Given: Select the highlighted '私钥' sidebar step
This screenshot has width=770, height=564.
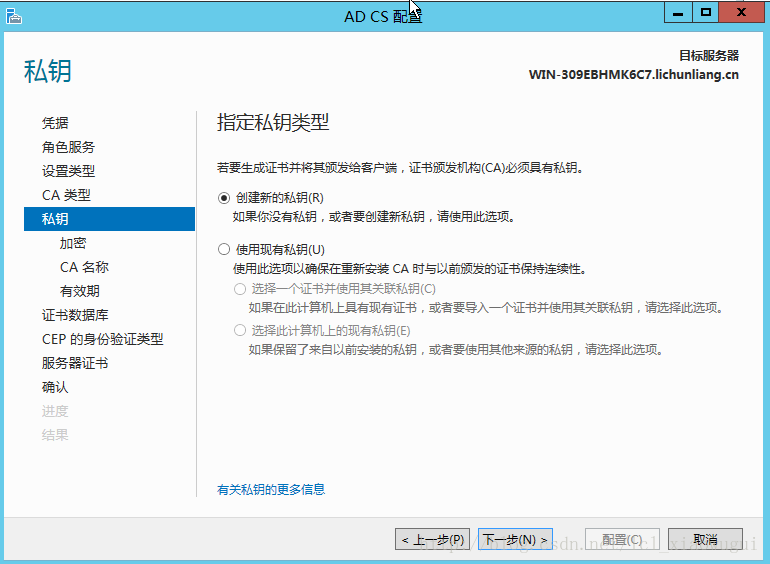Looking at the screenshot, I should click(x=110, y=219).
